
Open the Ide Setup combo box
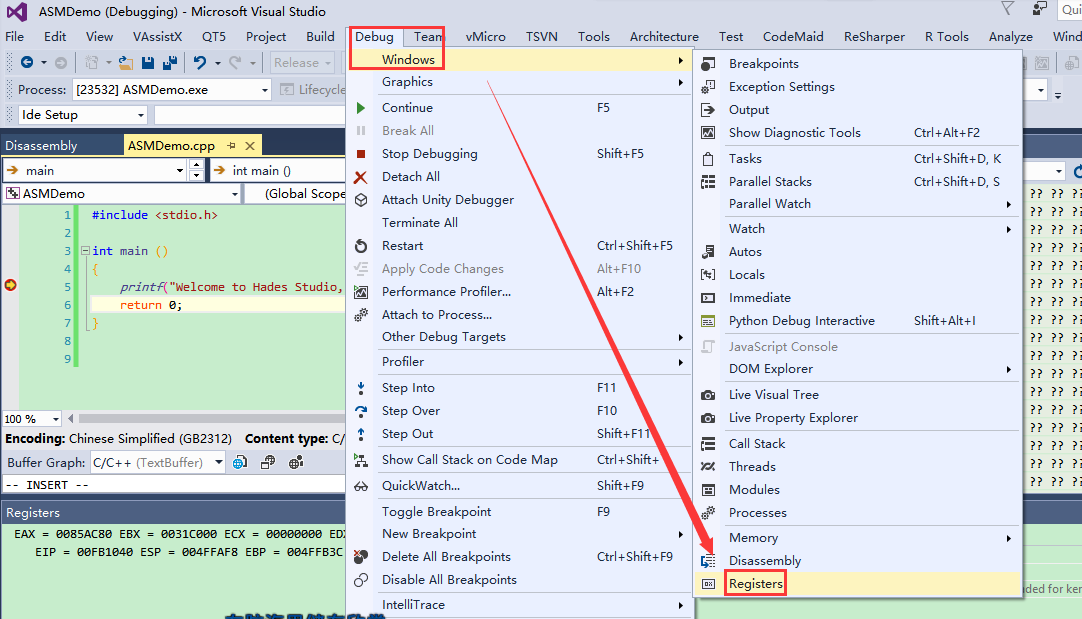pyautogui.click(x=141, y=115)
